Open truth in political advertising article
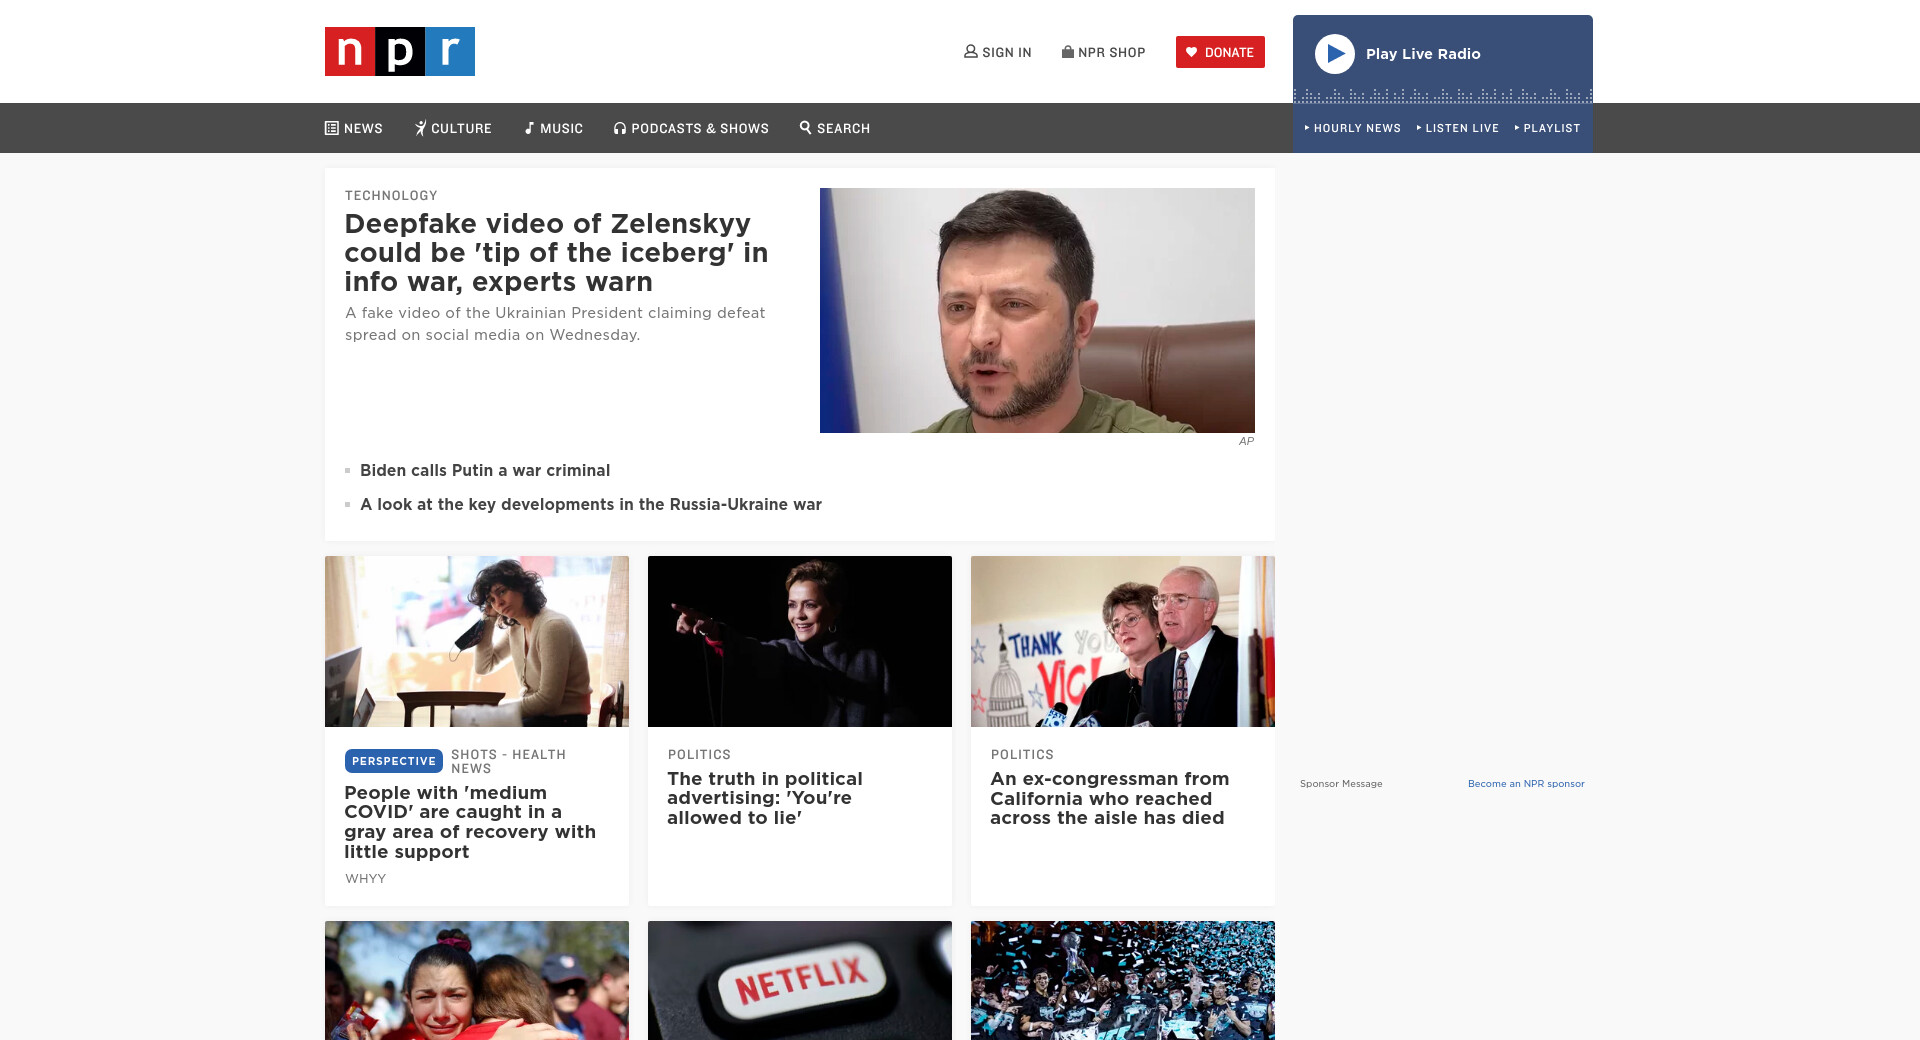Screen dimensions: 1920x1040 tap(765, 798)
